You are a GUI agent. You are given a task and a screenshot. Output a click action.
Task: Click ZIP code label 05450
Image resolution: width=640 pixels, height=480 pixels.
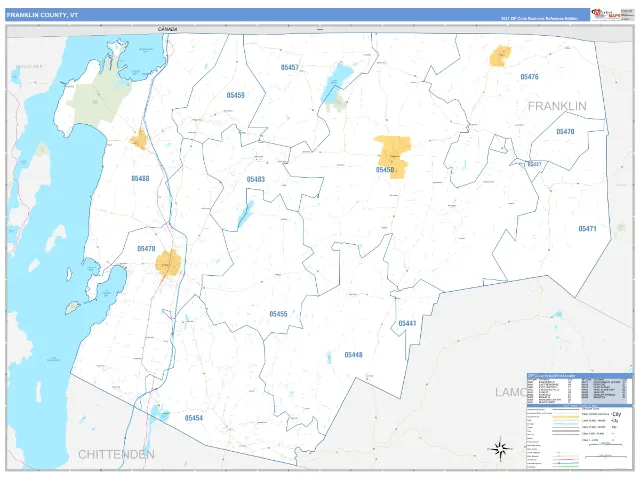[x=385, y=170]
